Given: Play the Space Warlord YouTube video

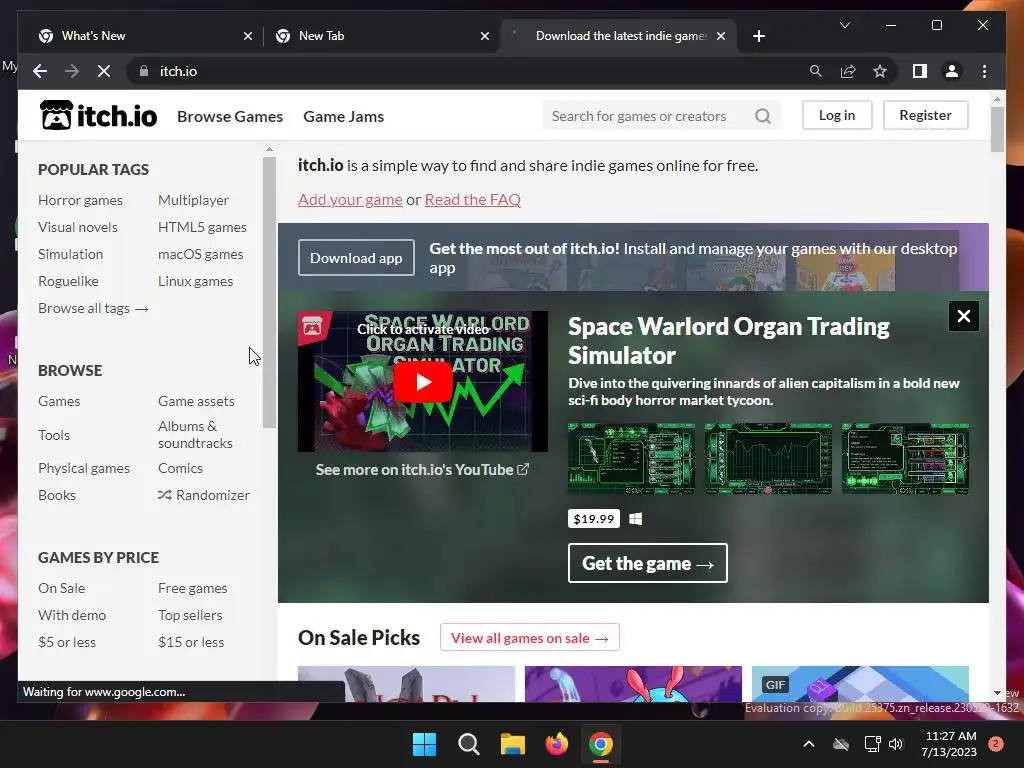Looking at the screenshot, I should point(423,382).
